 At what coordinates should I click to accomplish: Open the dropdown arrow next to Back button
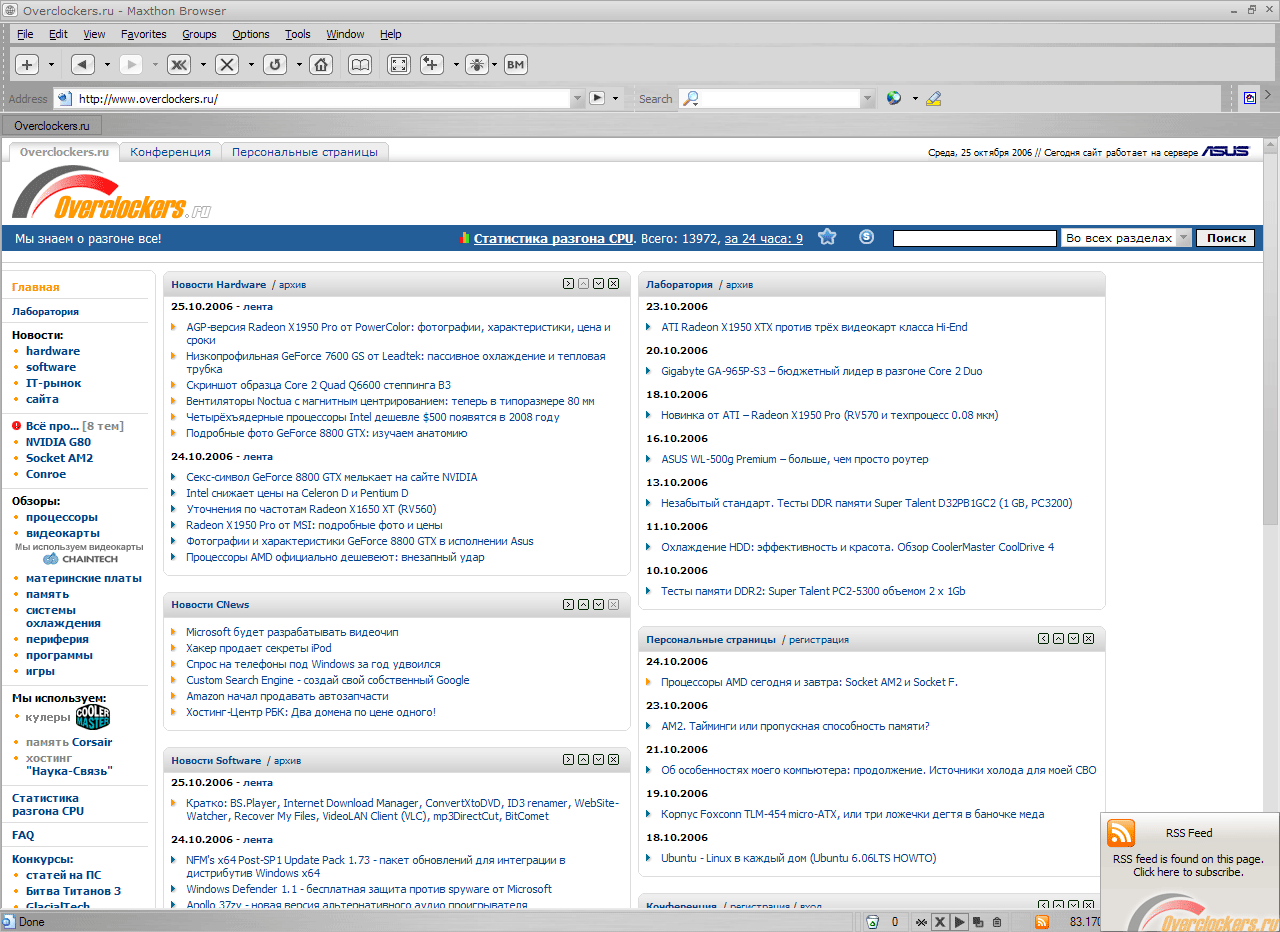click(x=107, y=65)
